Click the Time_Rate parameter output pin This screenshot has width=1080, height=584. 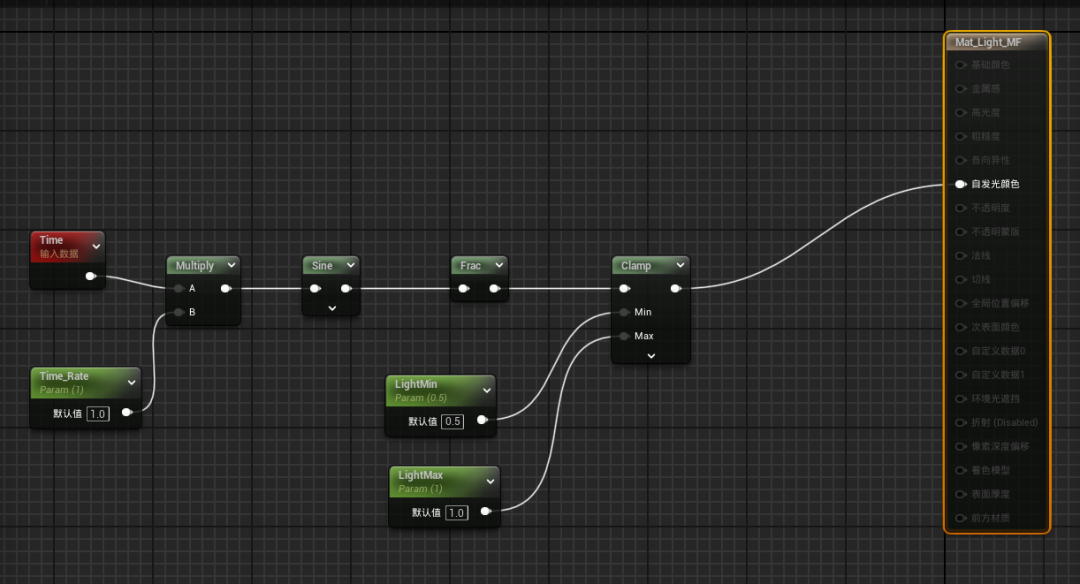(127, 413)
